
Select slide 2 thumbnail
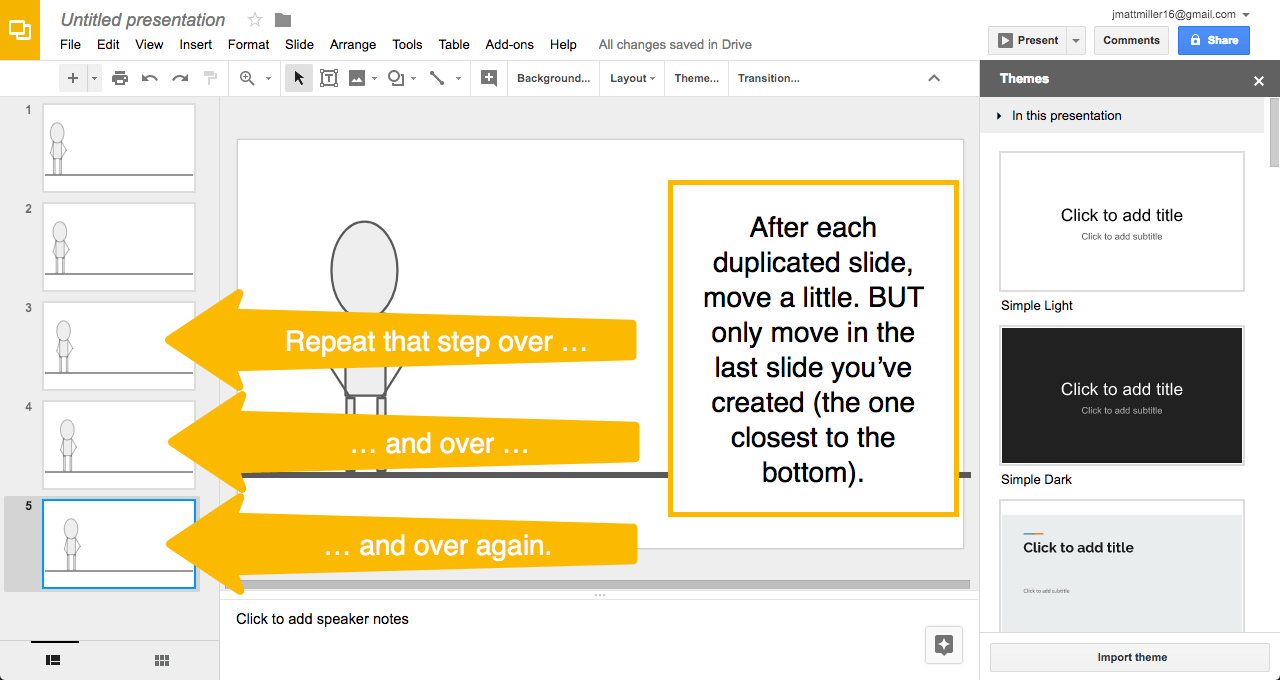tap(119, 247)
